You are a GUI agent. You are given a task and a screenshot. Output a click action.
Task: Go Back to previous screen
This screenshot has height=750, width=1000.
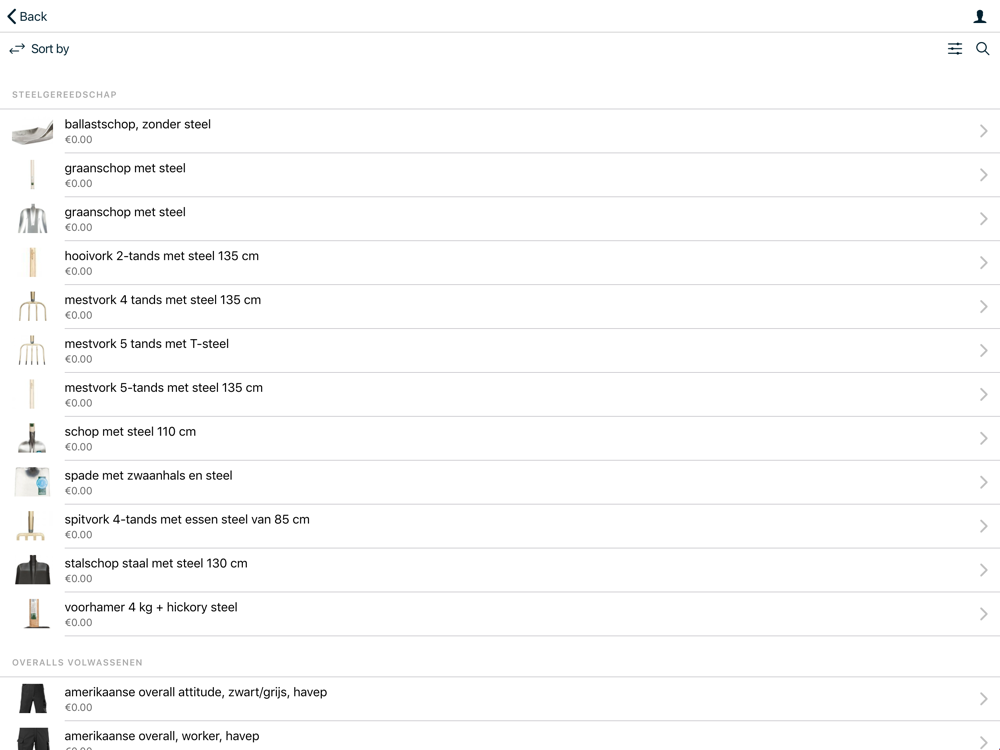(27, 16)
